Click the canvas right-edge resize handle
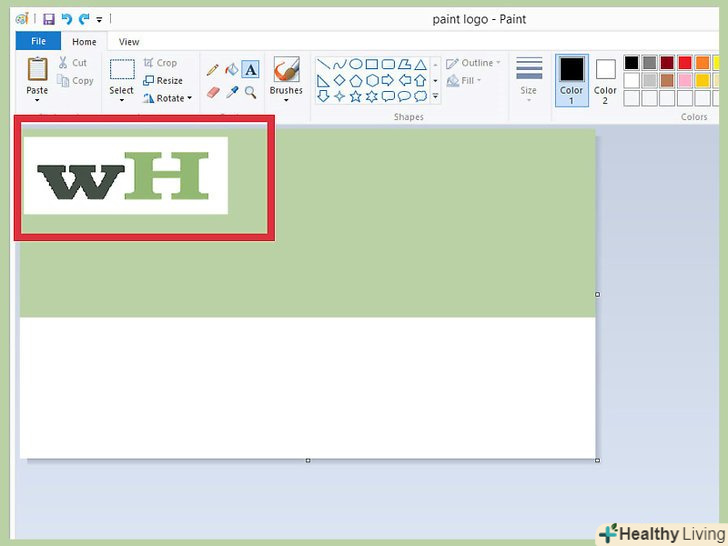Screen dimensions: 728x546 click(598, 294)
